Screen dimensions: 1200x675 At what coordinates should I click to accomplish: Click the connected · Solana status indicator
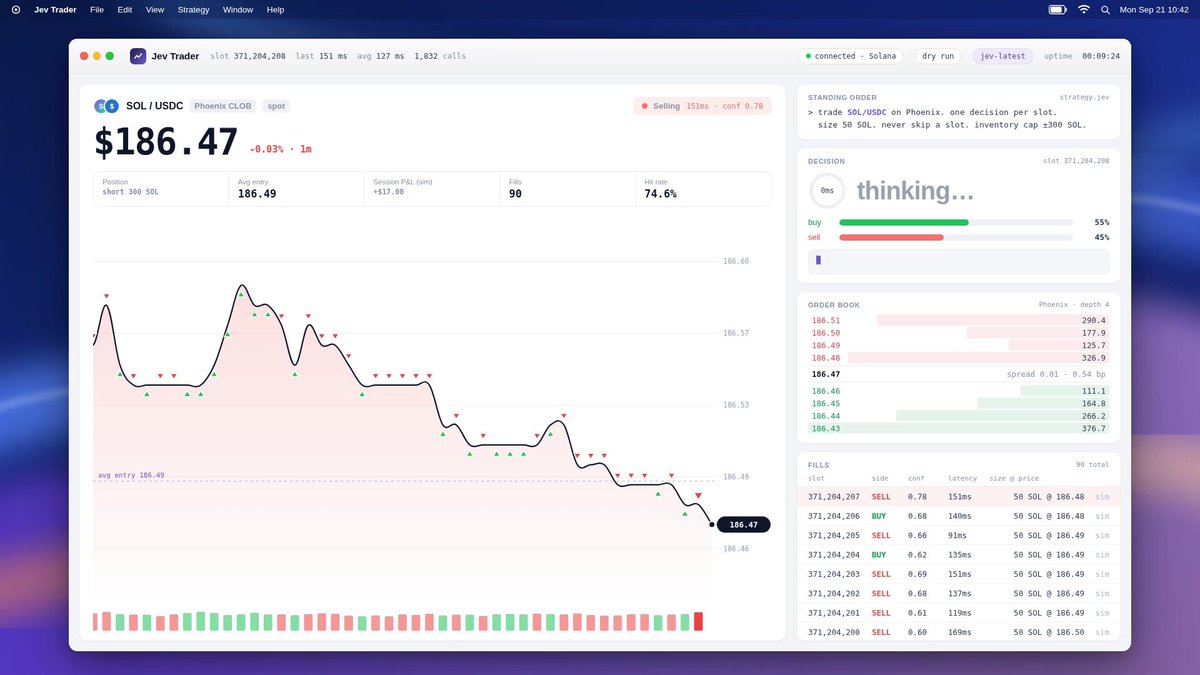click(x=851, y=56)
